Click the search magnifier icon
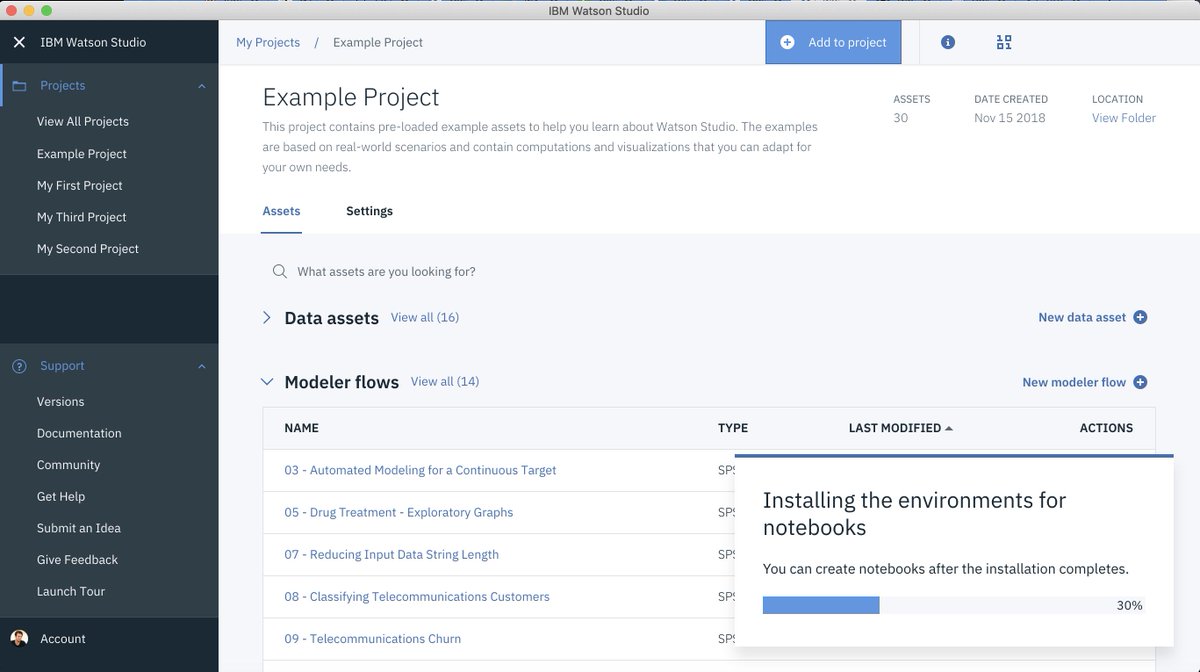 click(x=280, y=272)
